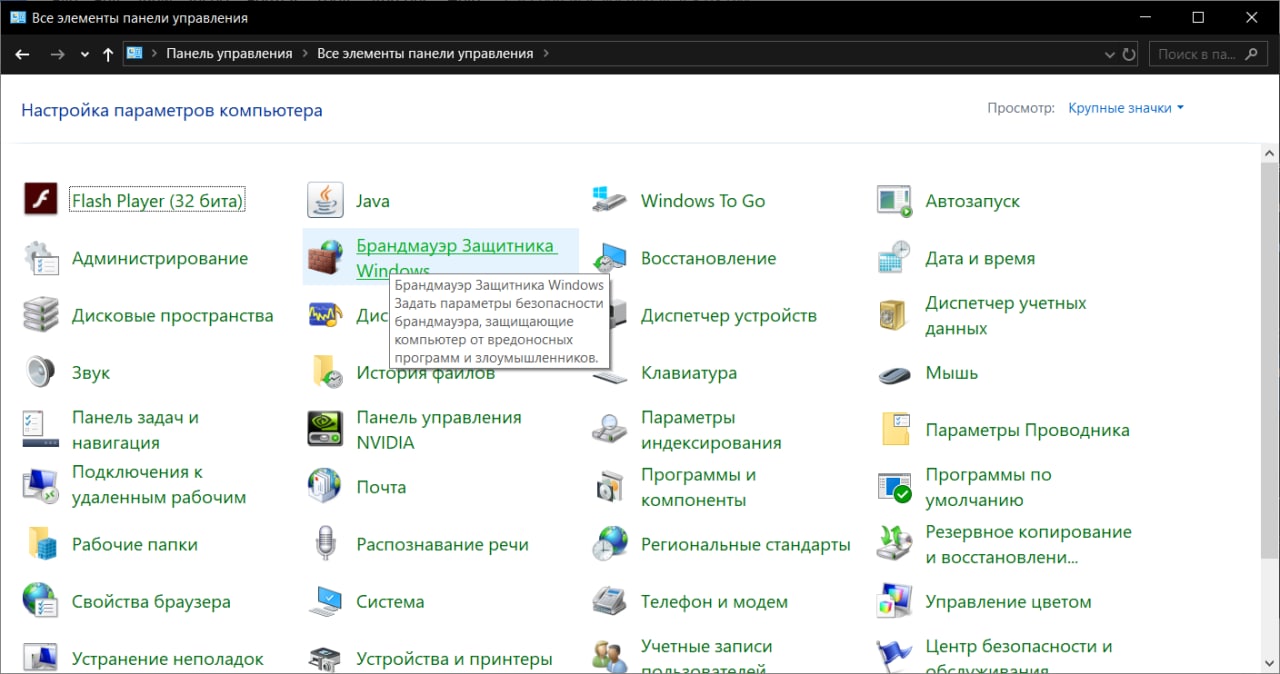Expand the address bar history dropdown arrow
This screenshot has width=1280, height=674.
[1109, 54]
